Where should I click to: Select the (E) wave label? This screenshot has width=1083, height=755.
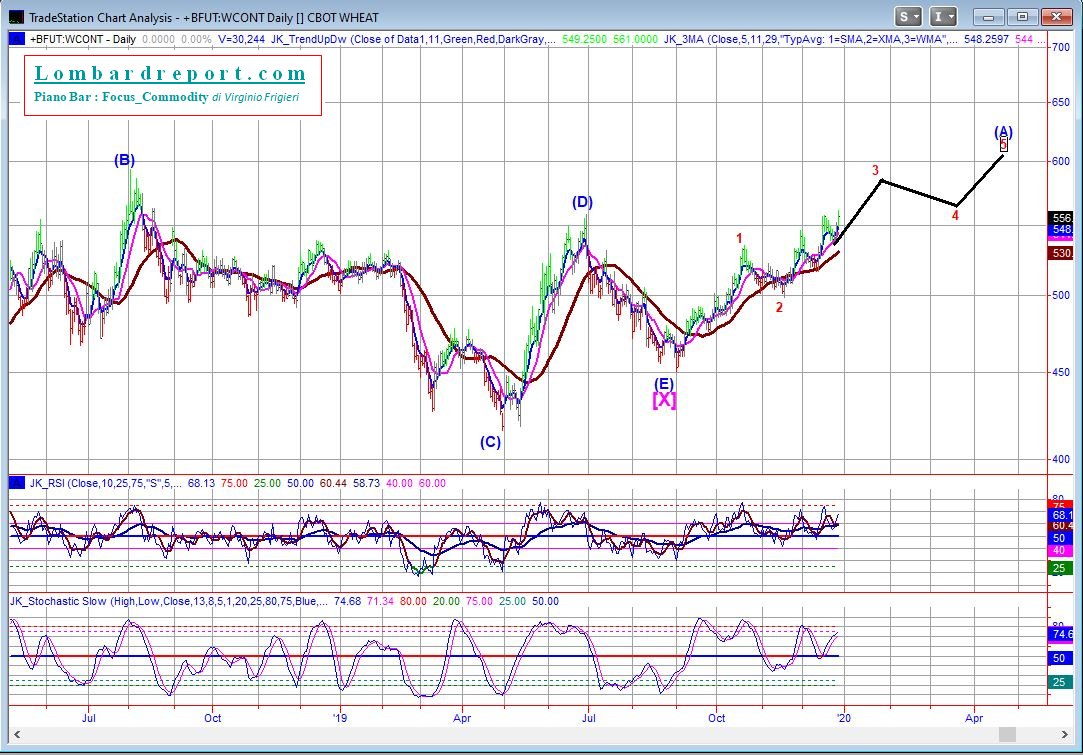(664, 384)
